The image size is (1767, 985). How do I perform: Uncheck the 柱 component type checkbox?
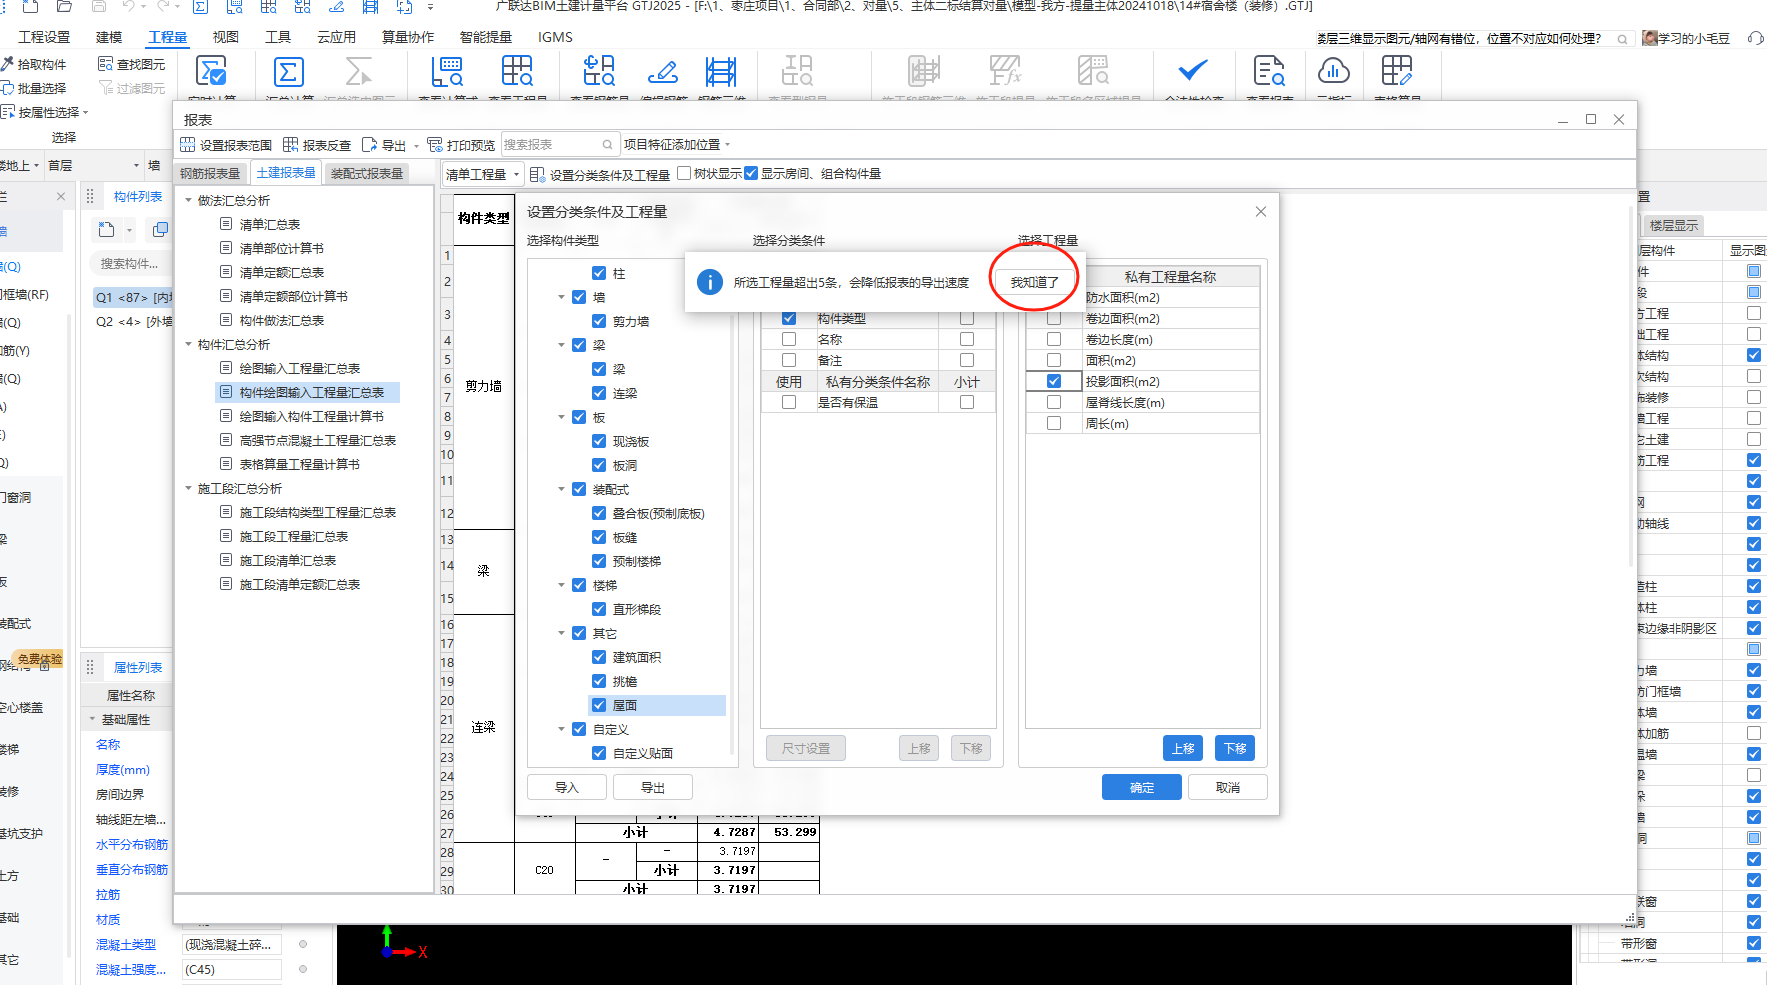tap(599, 273)
